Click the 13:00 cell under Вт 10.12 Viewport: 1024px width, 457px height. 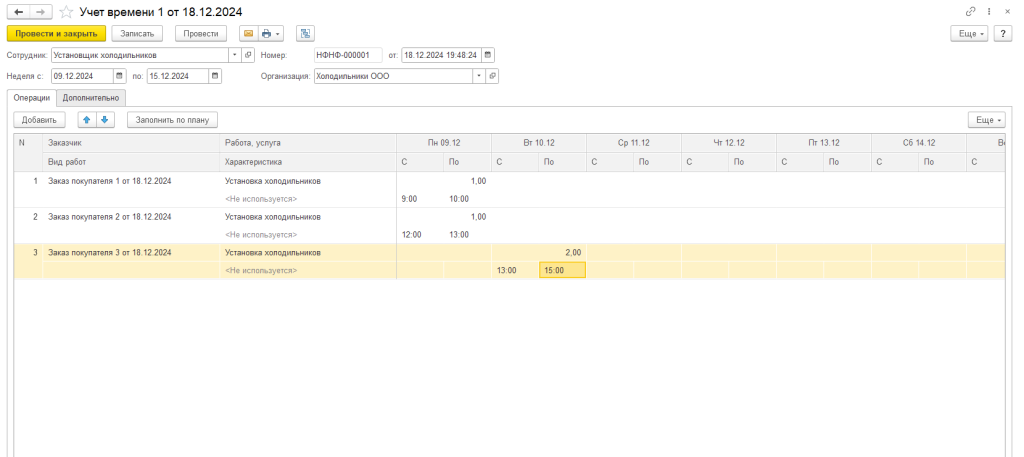click(515, 270)
